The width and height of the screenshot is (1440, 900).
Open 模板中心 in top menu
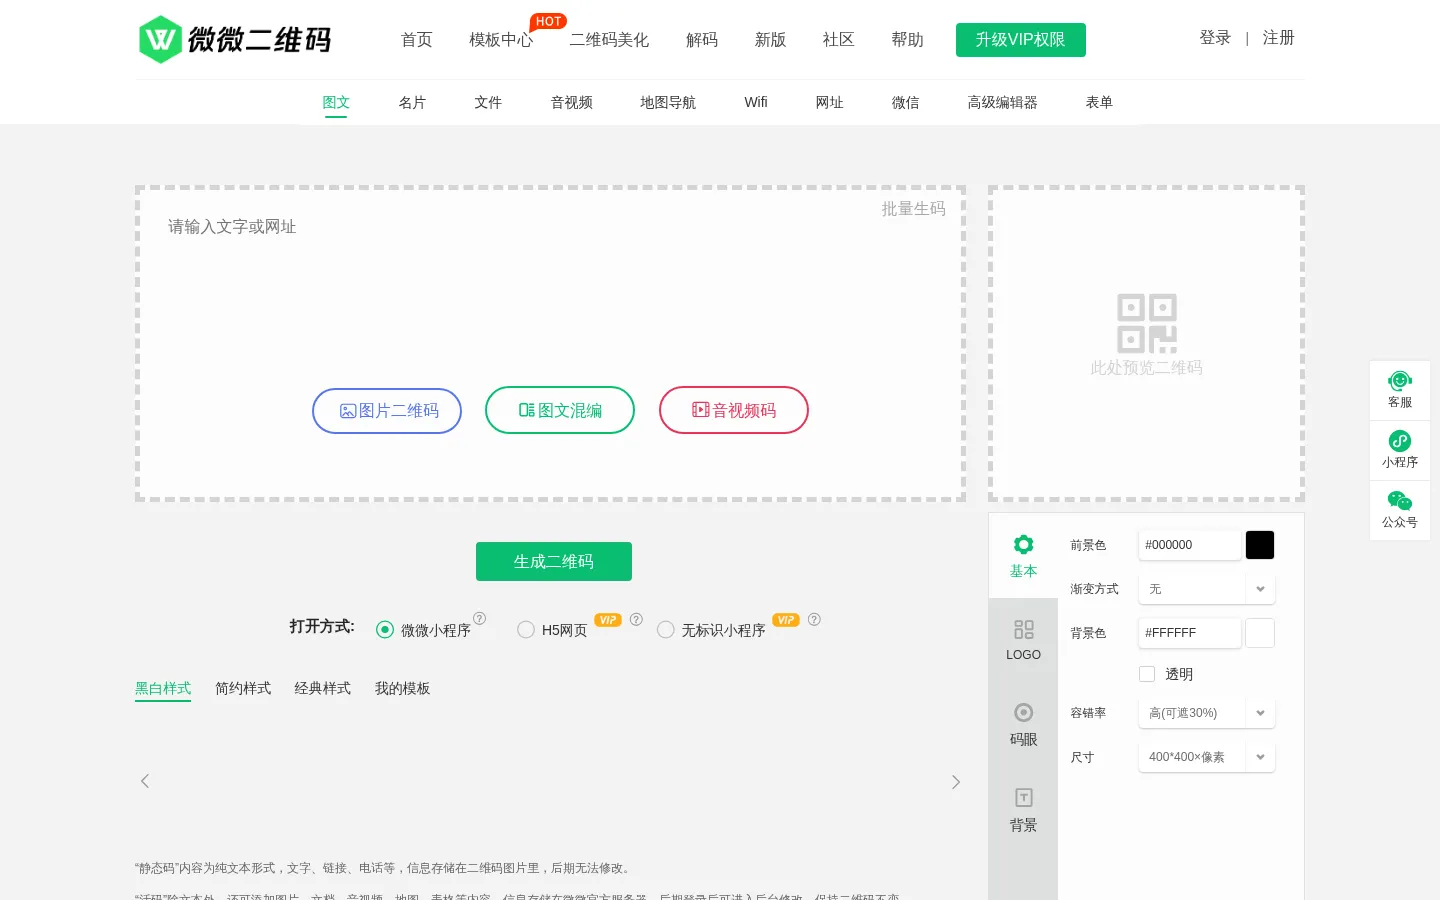tap(501, 40)
